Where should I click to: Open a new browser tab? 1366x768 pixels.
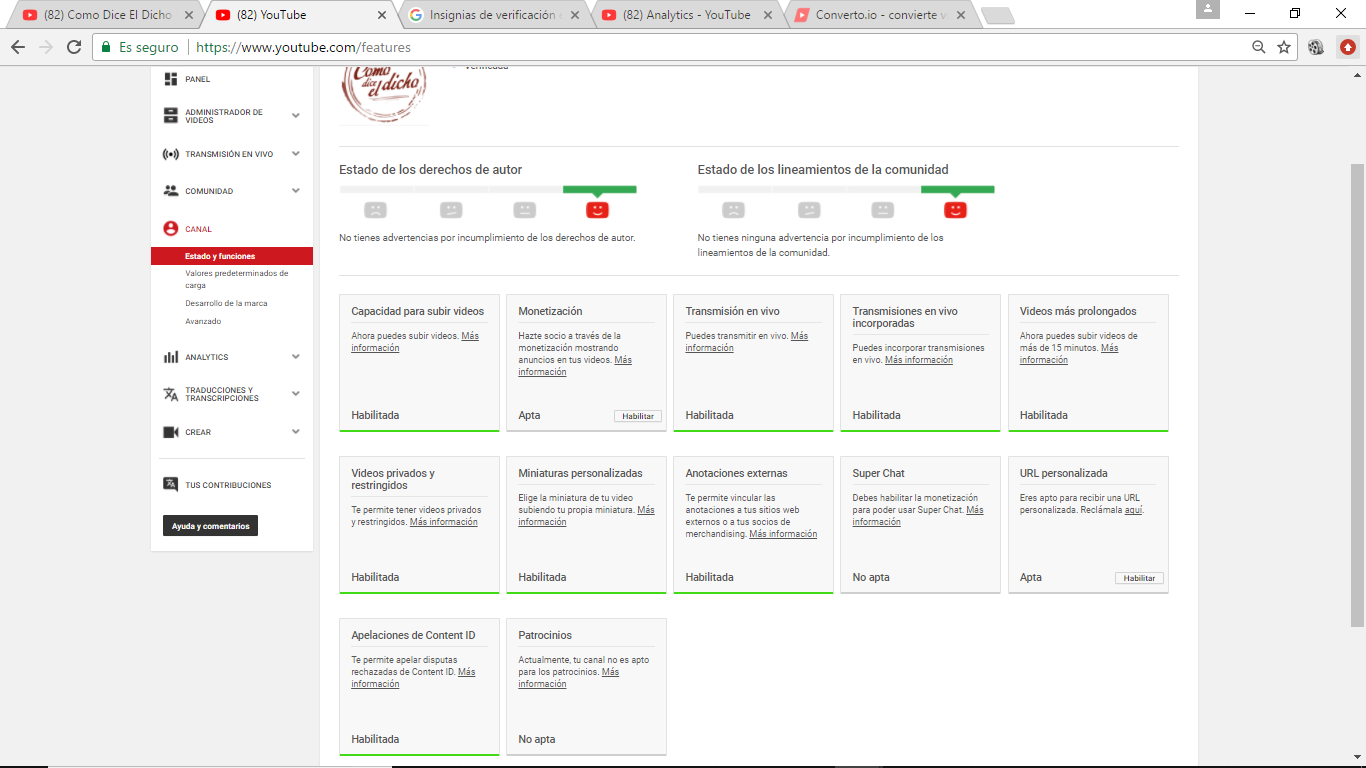[997, 15]
